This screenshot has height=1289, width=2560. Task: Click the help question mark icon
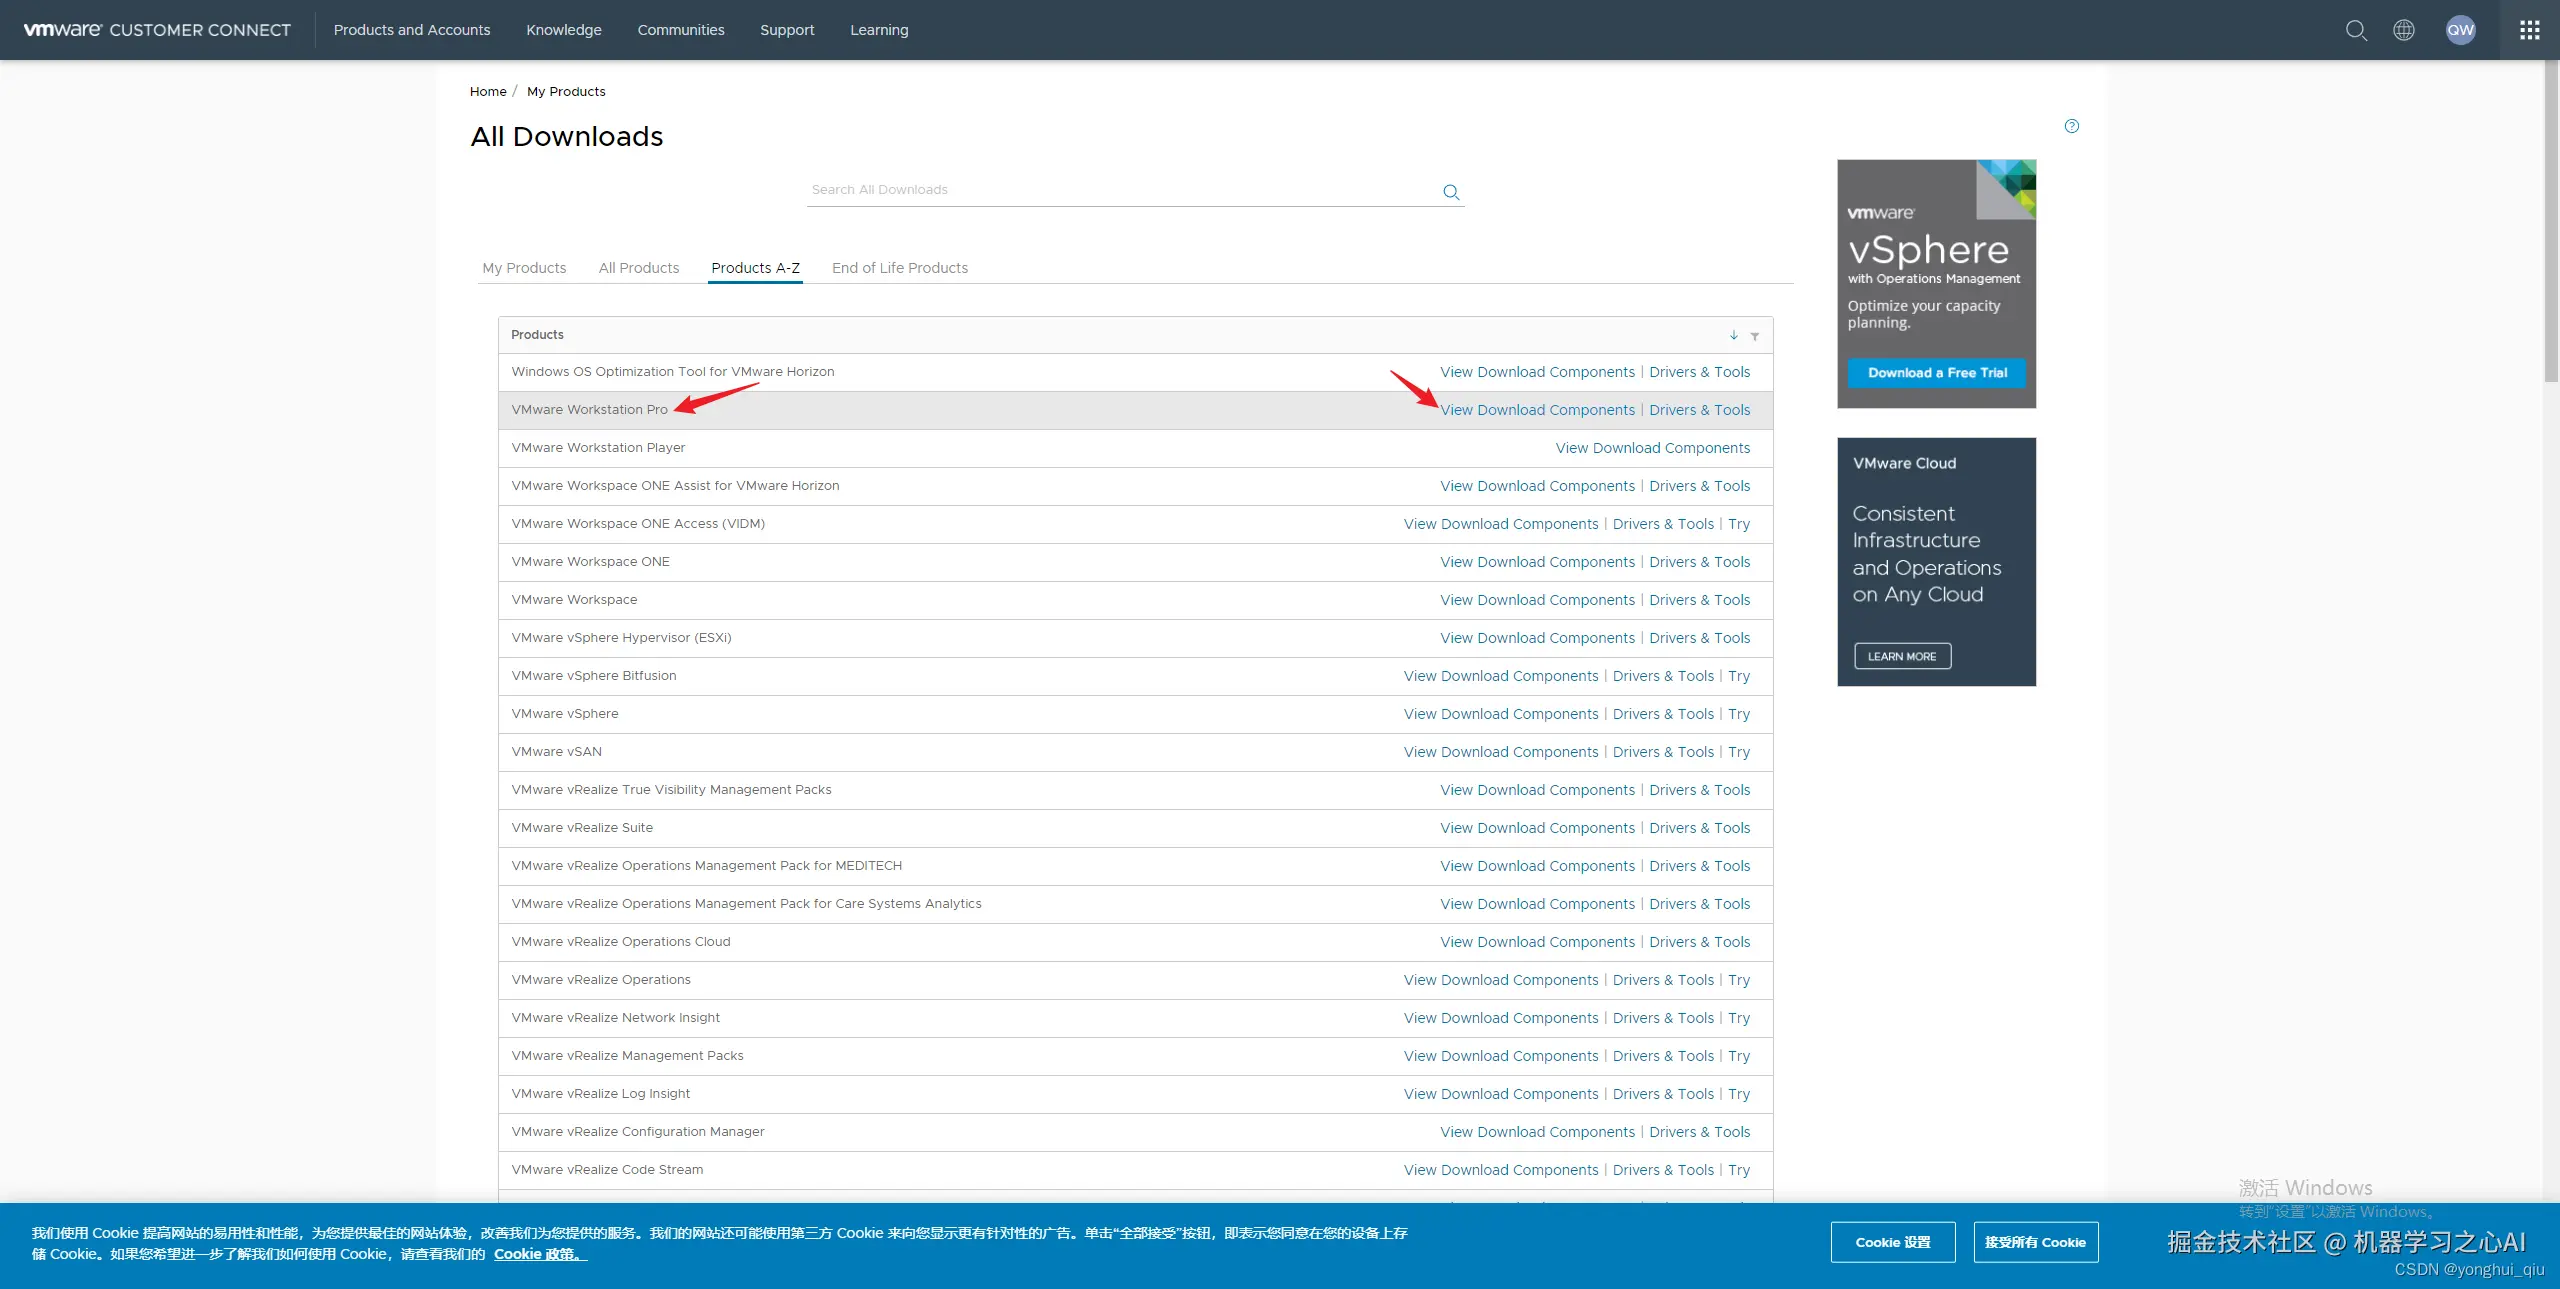2072,126
